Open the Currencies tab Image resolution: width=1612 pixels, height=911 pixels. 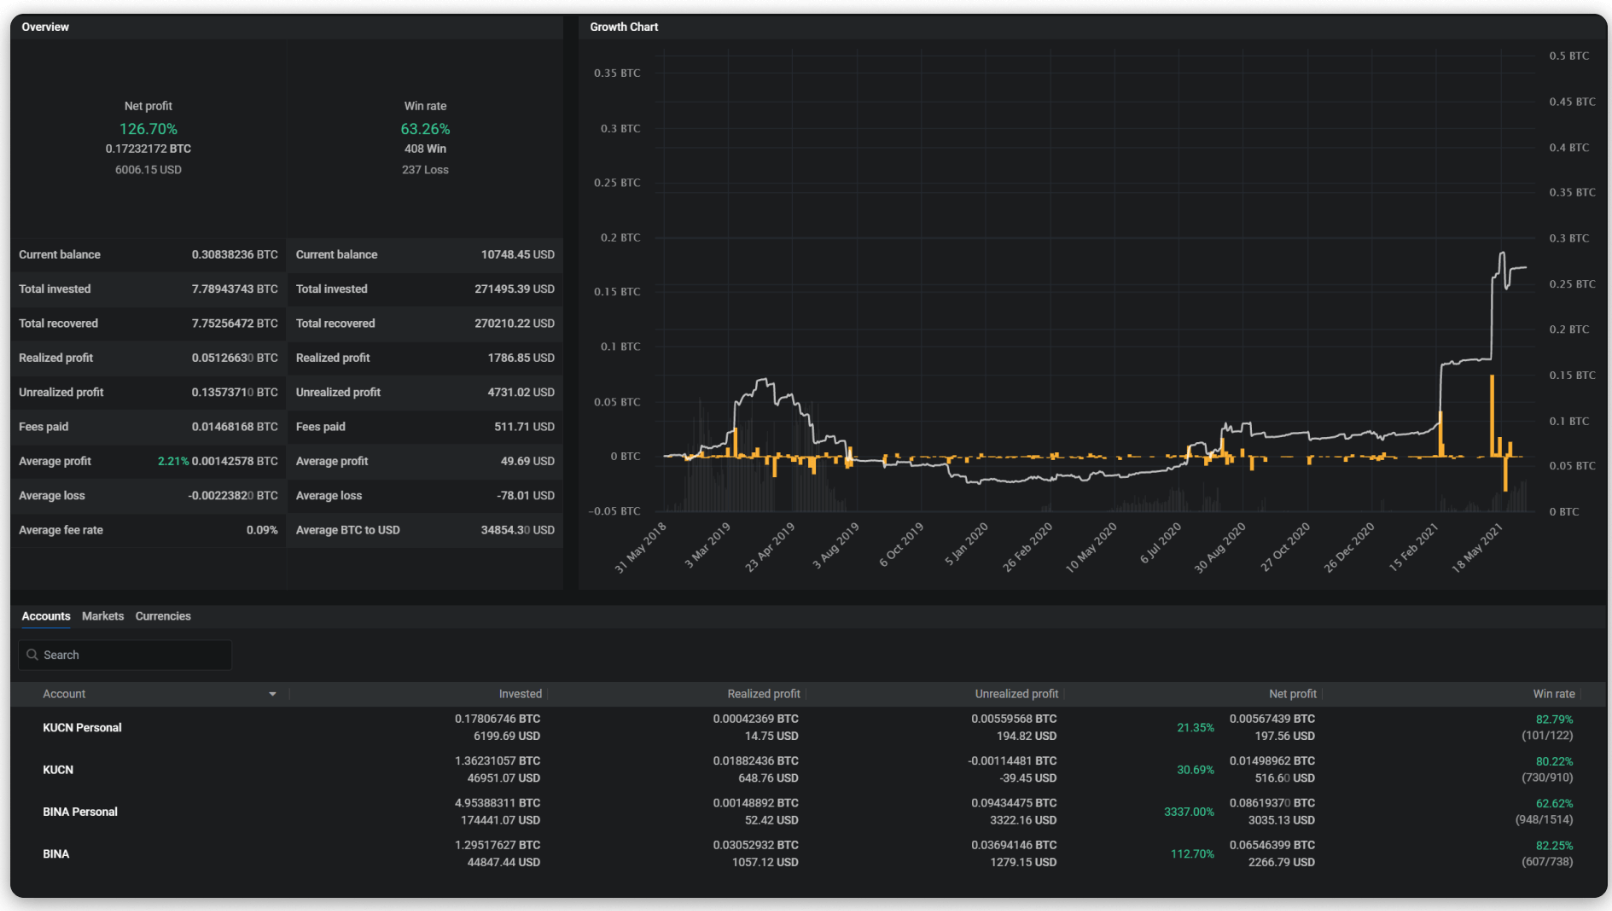coord(163,616)
